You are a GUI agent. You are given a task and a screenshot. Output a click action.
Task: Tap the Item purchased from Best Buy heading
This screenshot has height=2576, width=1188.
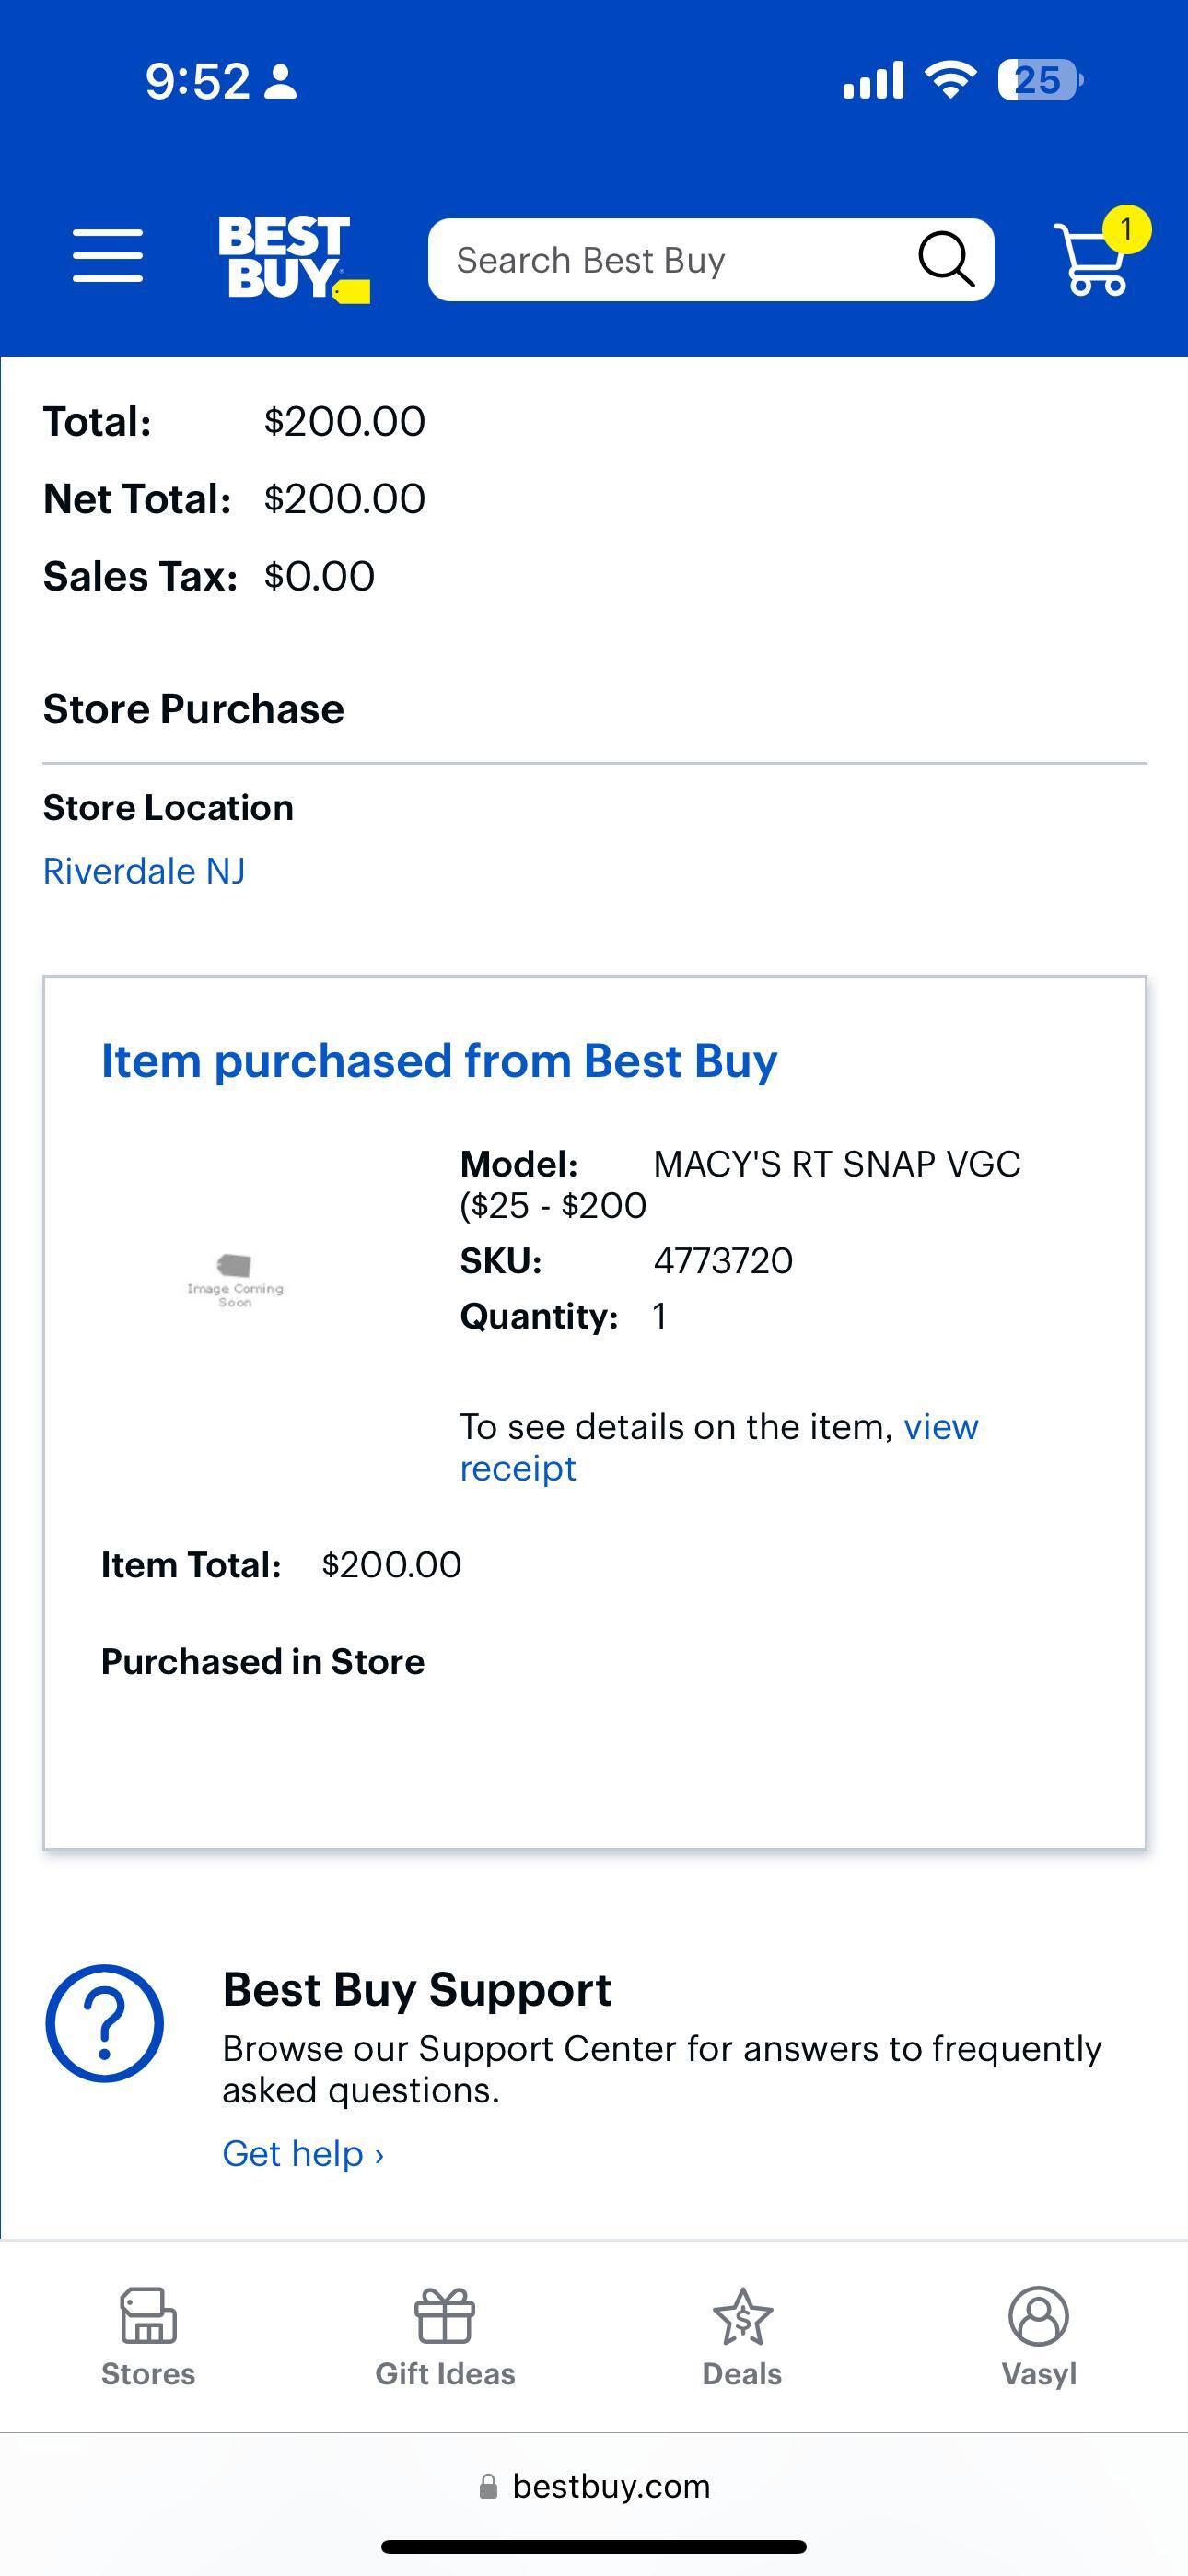pos(439,1061)
